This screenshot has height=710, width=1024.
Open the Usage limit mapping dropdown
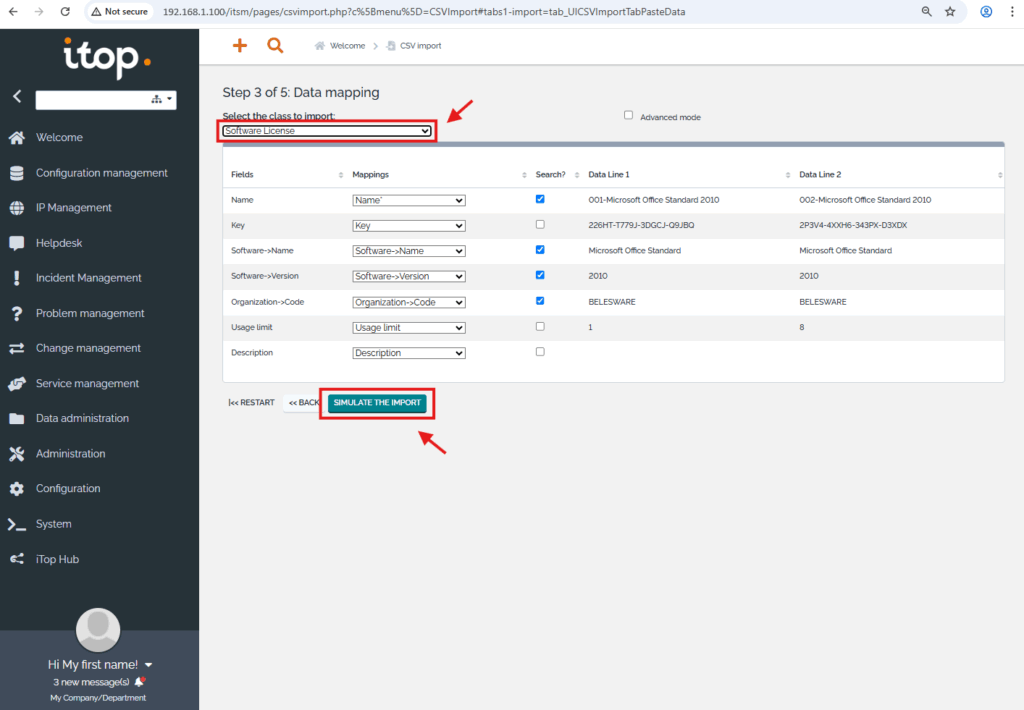pyautogui.click(x=409, y=327)
